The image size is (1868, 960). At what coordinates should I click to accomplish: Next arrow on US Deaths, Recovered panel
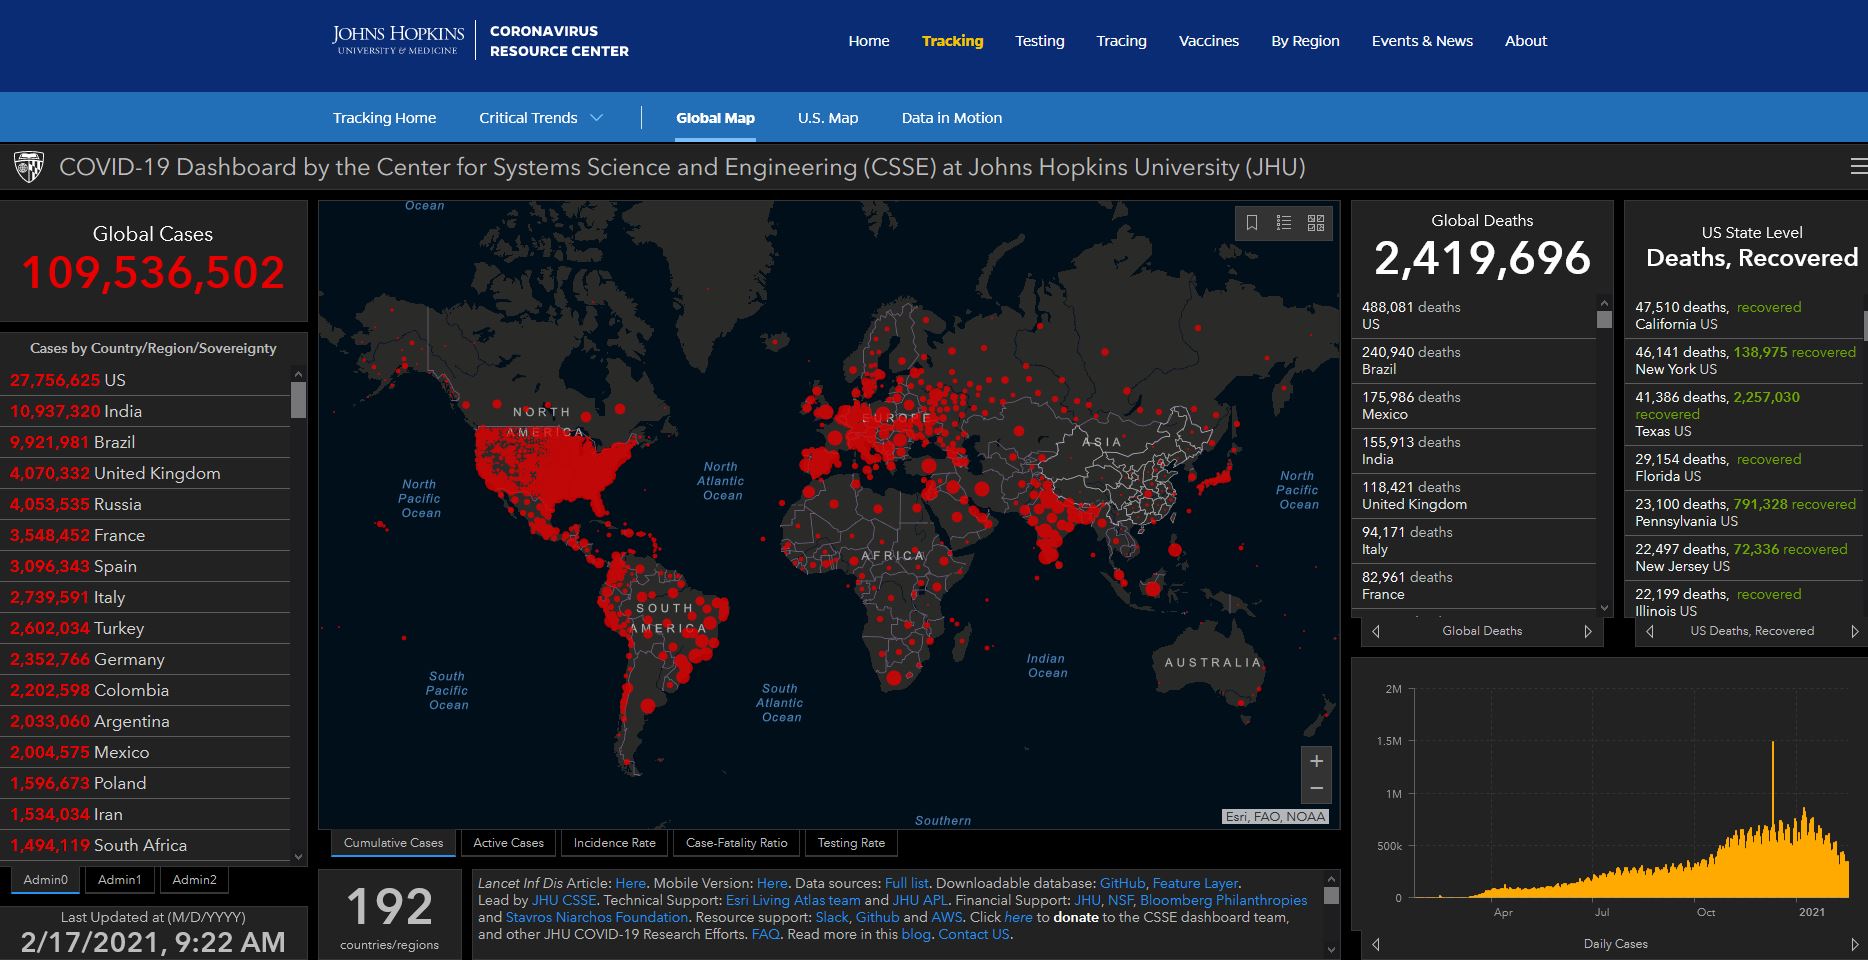pos(1854,631)
